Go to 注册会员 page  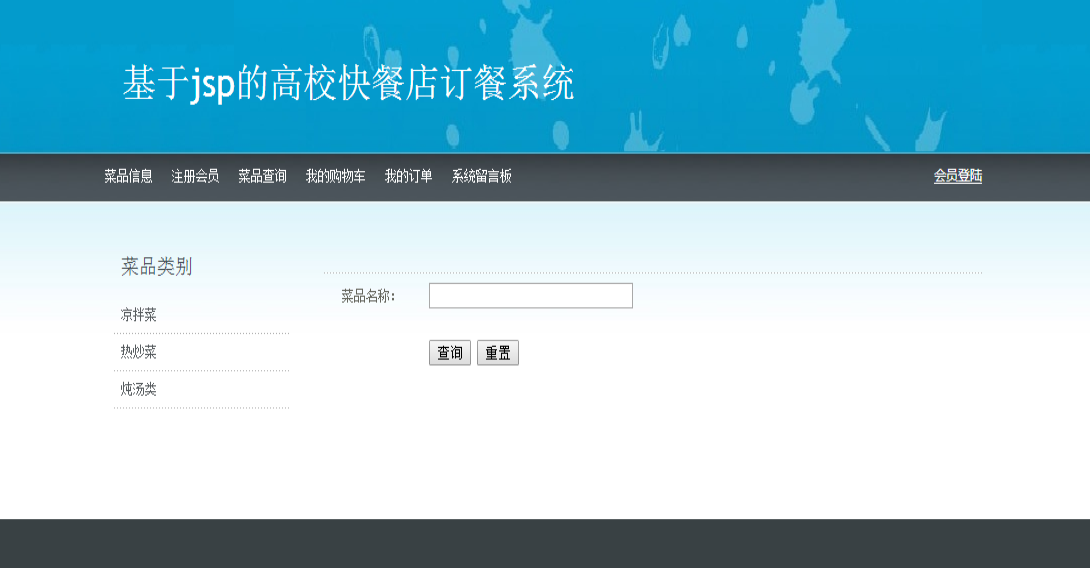coord(195,176)
